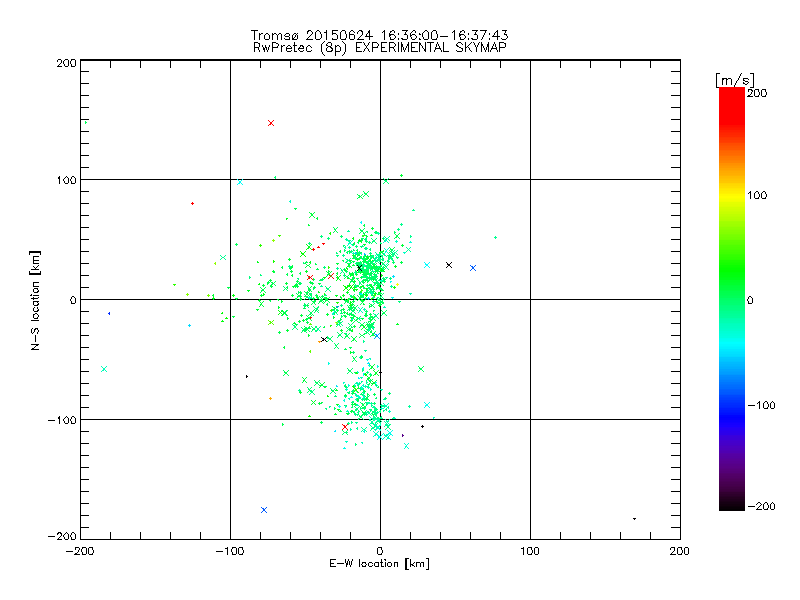Click the red diamond point in upper-left quadrant

click(x=192, y=204)
